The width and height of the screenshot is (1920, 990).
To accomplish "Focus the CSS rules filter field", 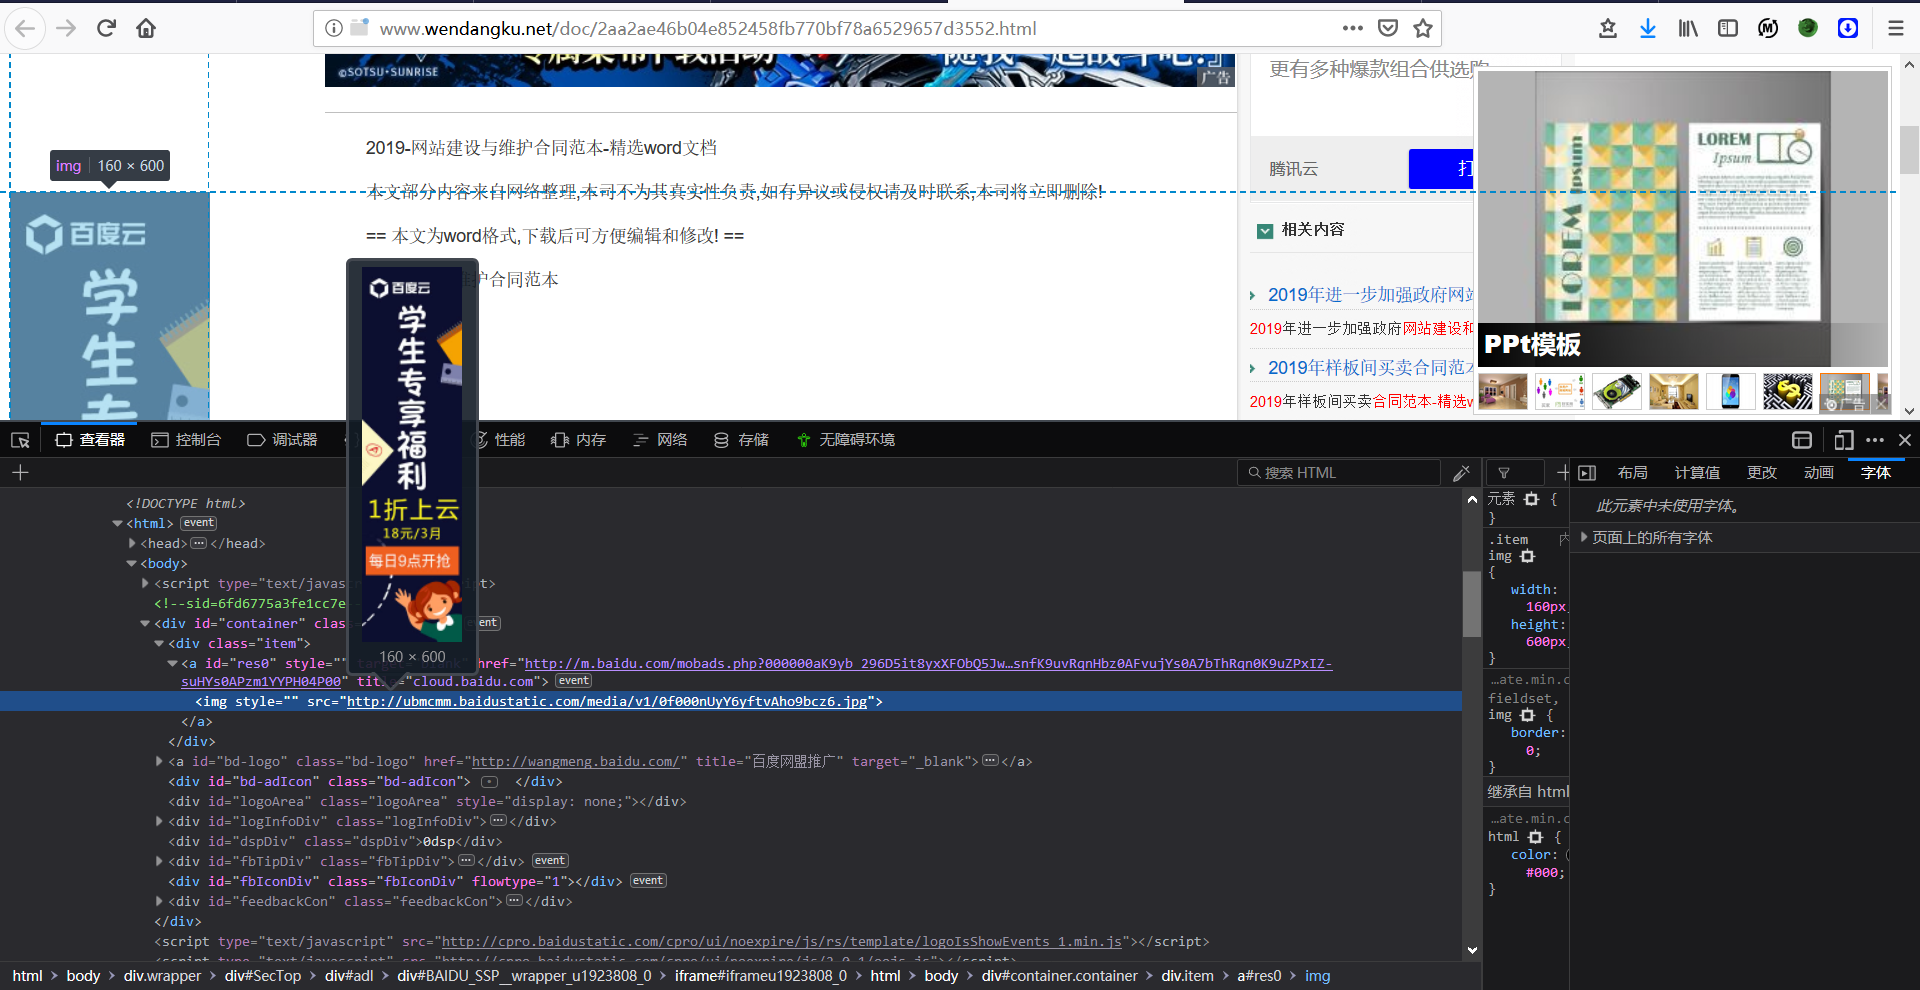I will click(x=1514, y=473).
